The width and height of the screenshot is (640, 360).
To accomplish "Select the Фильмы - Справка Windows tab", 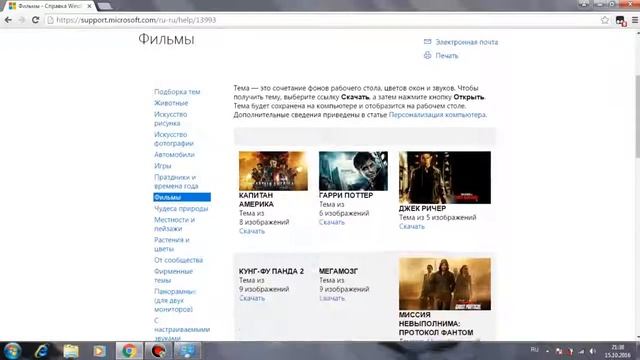I will (x=49, y=6).
